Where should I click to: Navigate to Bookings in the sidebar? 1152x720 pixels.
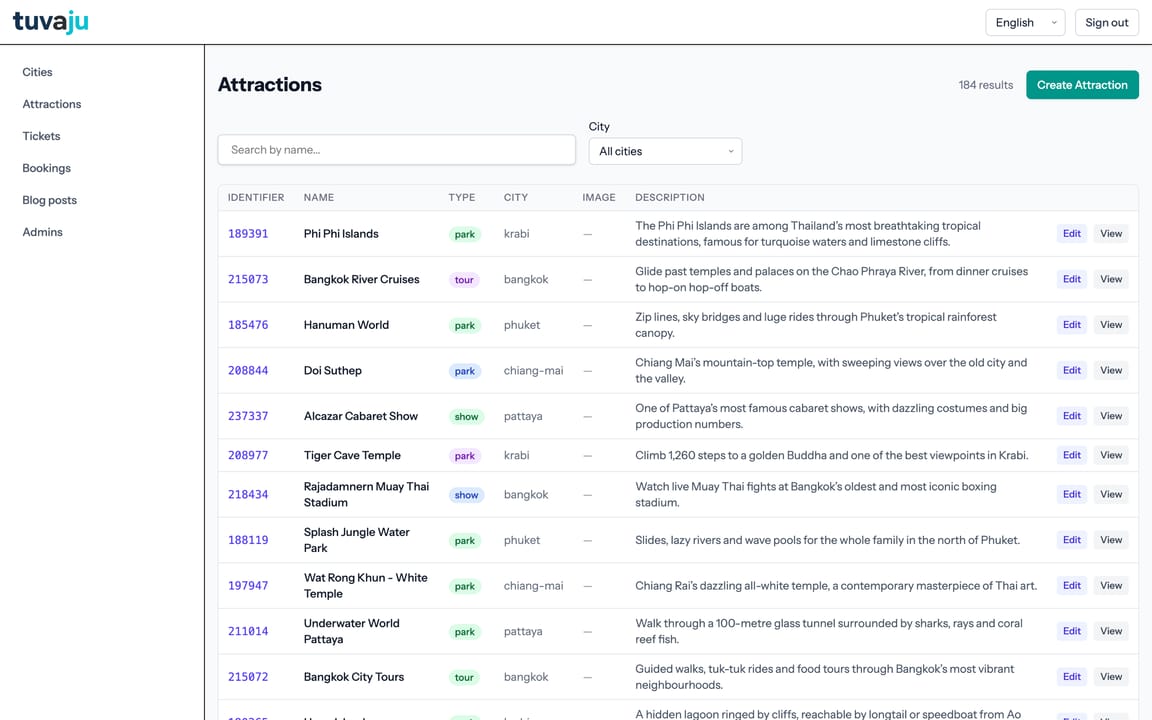46,168
